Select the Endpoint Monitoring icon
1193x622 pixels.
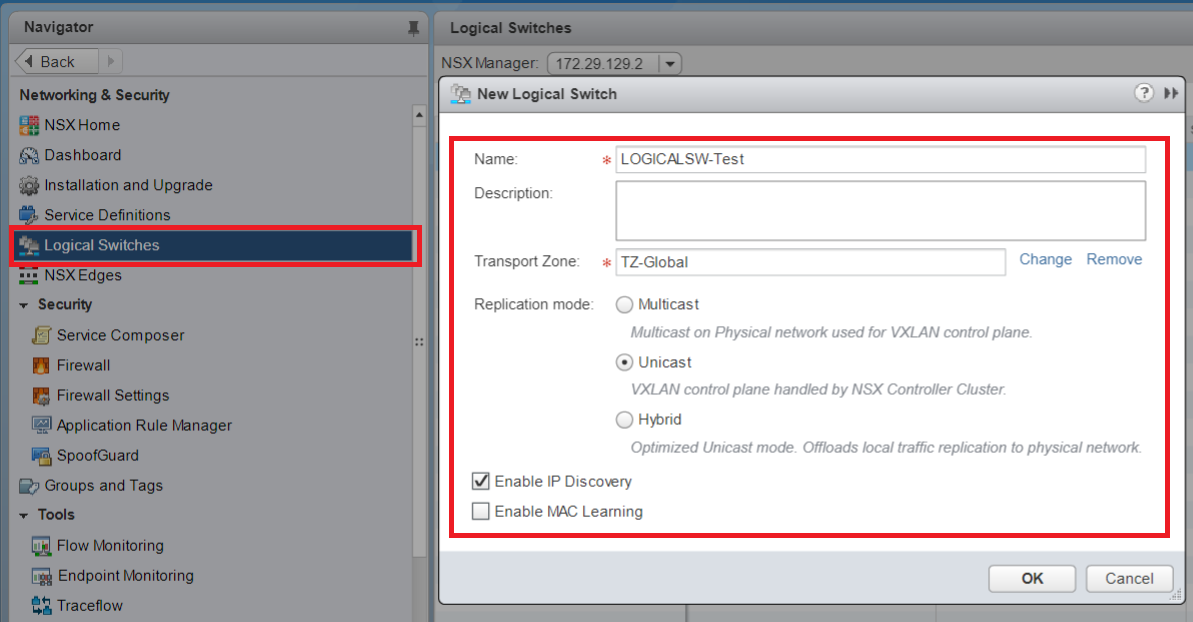point(41,576)
